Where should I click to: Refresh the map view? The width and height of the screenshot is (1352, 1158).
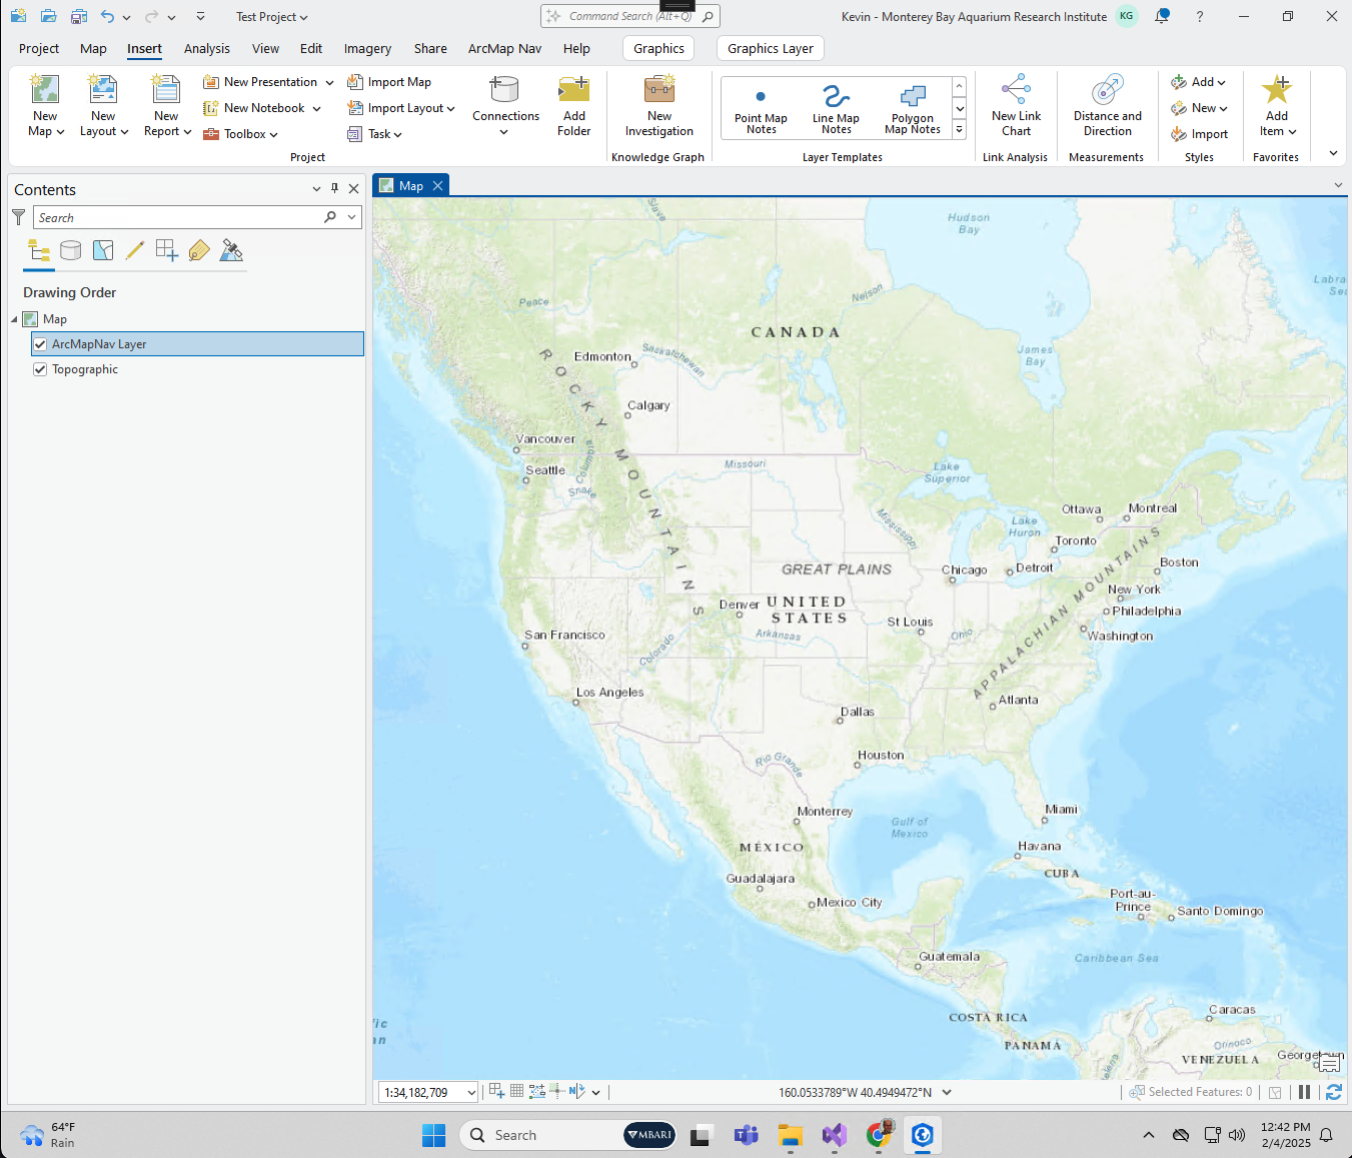pyautogui.click(x=1333, y=1092)
